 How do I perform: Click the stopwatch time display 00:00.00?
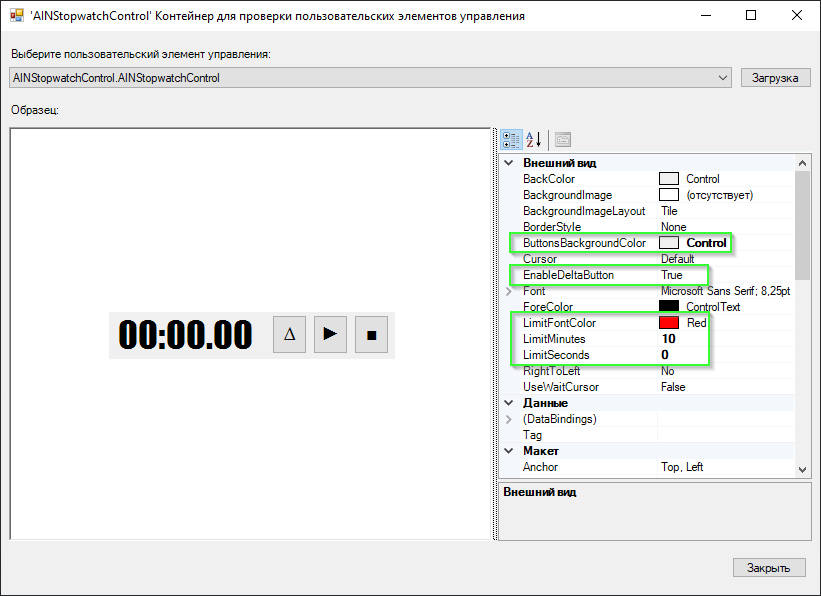(185, 333)
